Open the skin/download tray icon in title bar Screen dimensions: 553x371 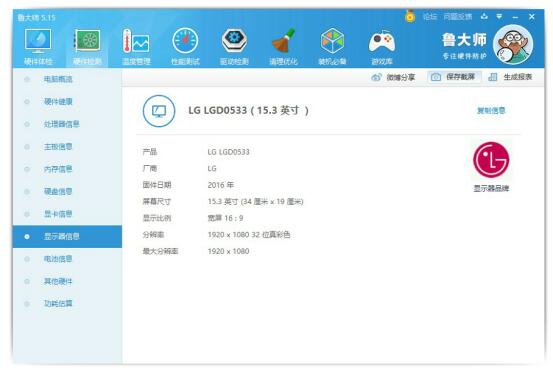point(484,17)
